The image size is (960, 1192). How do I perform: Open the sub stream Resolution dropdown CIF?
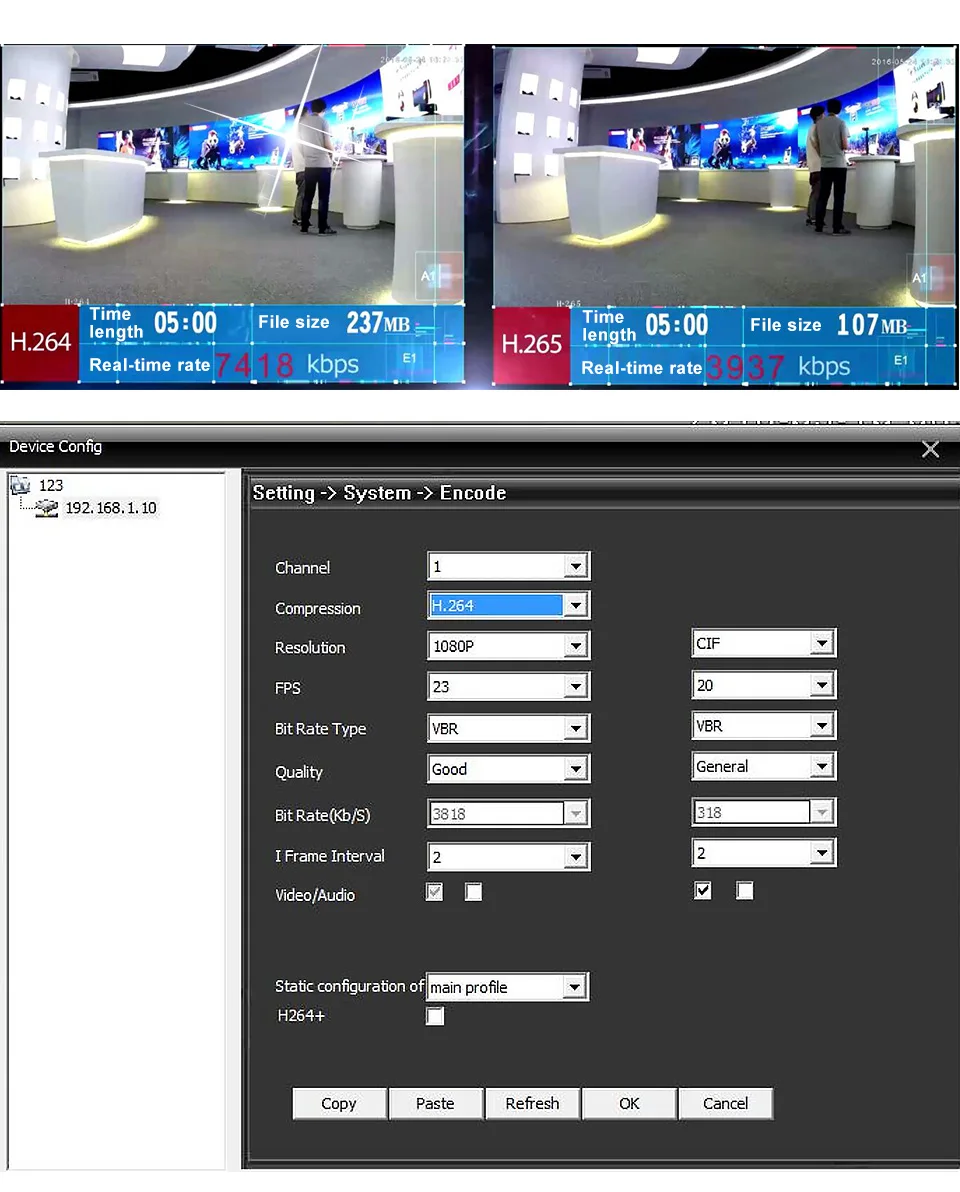(x=764, y=644)
